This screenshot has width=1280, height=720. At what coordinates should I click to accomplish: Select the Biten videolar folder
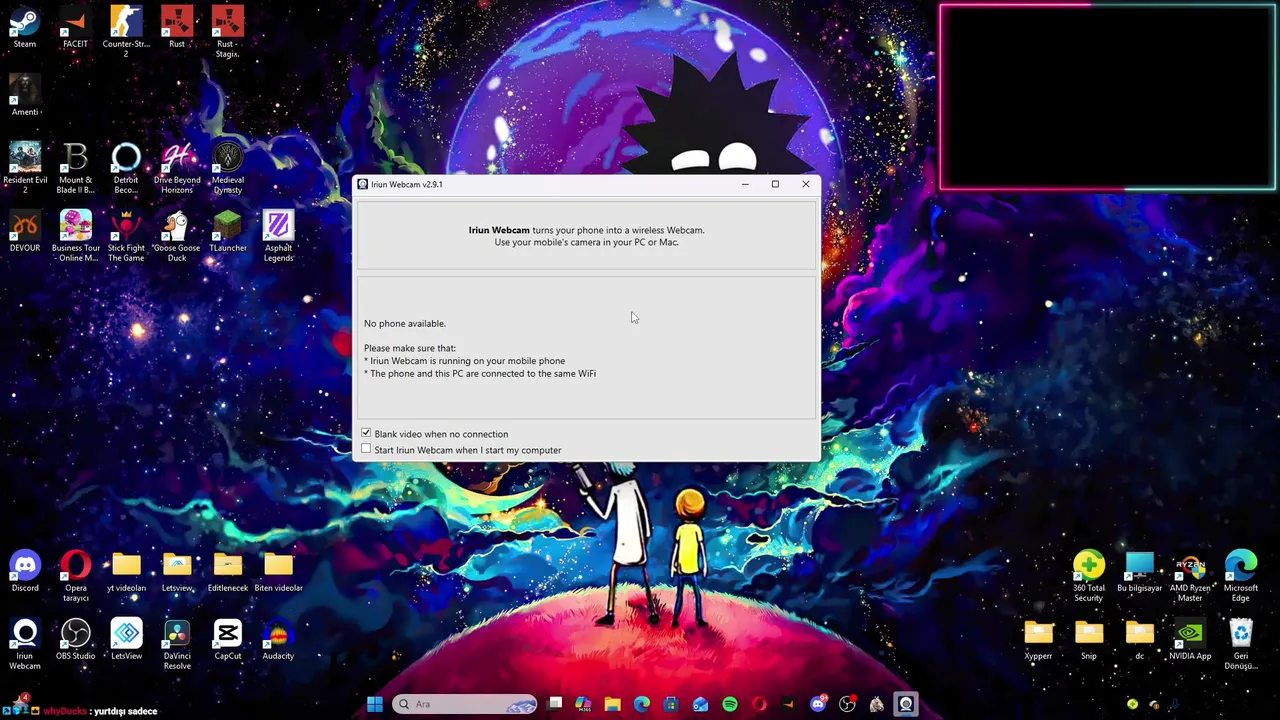point(278,572)
